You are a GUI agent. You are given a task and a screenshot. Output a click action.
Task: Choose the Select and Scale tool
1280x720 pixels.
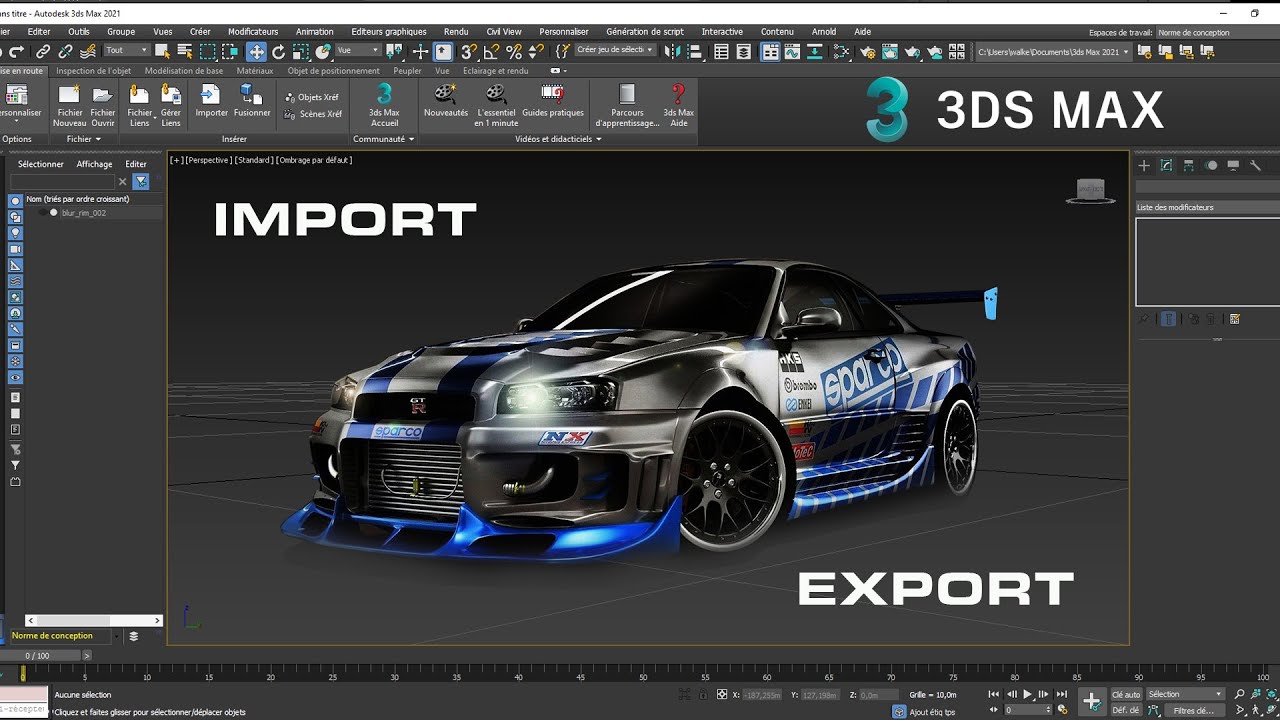pyautogui.click(x=300, y=51)
